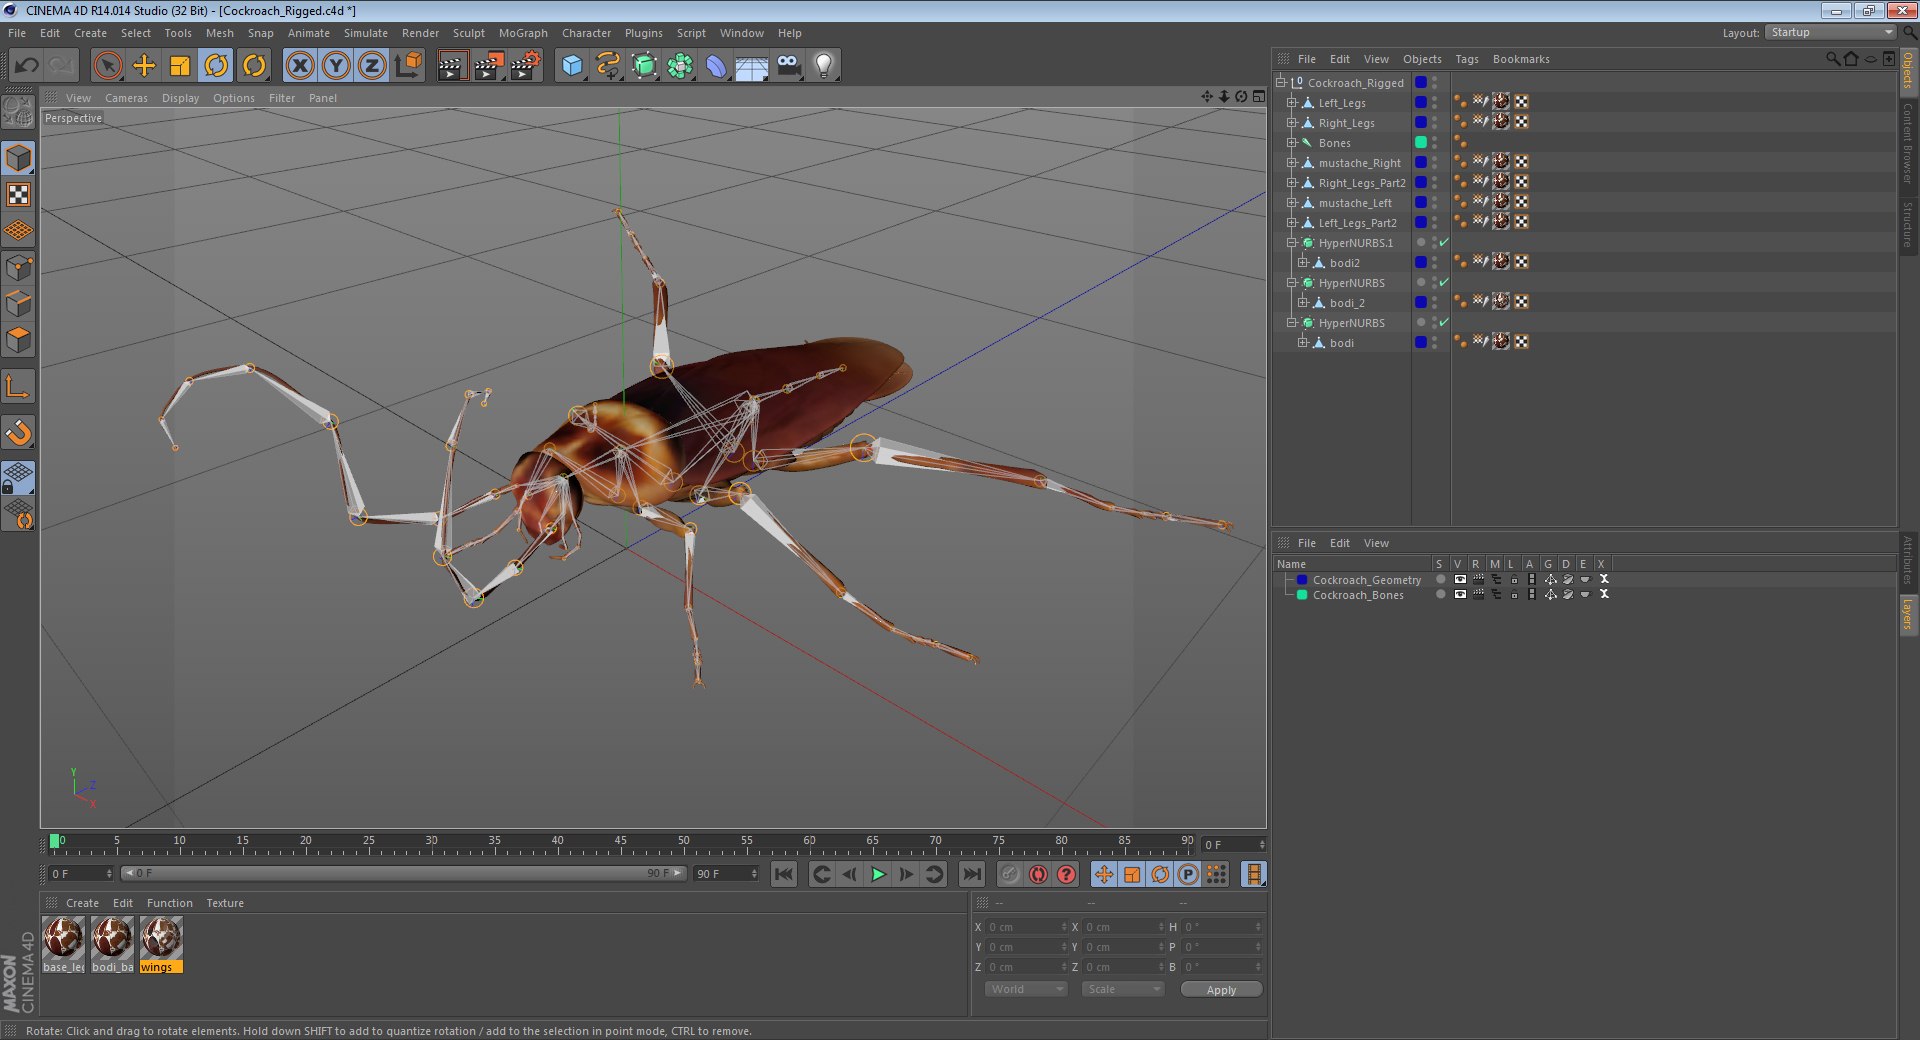Viewport: 1920px width, 1040px height.
Task: Click the Undo arrow icon
Action: click(26, 66)
